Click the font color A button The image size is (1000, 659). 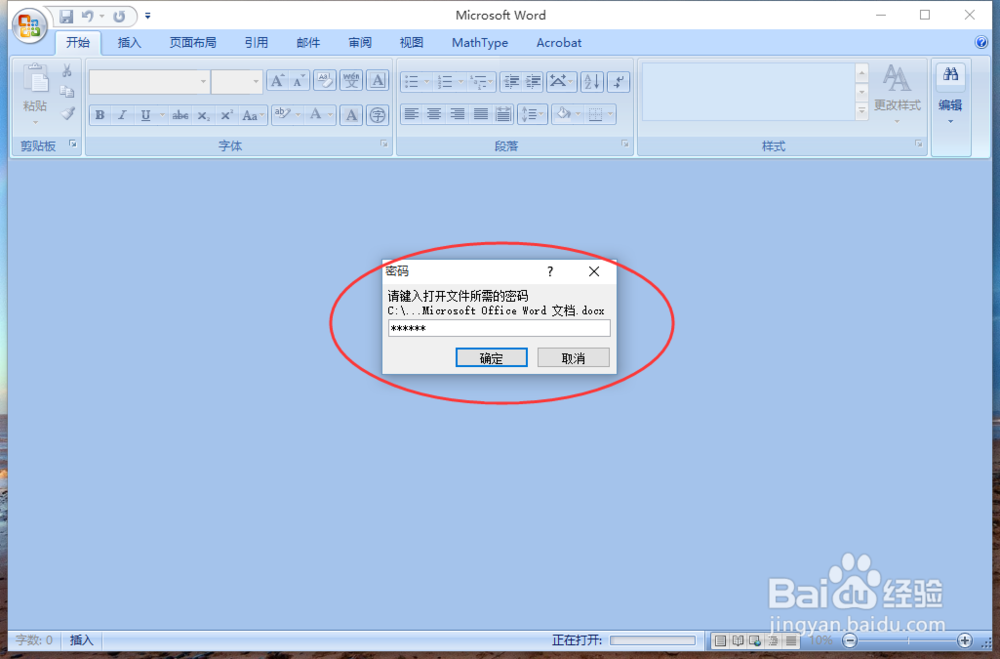pos(315,115)
